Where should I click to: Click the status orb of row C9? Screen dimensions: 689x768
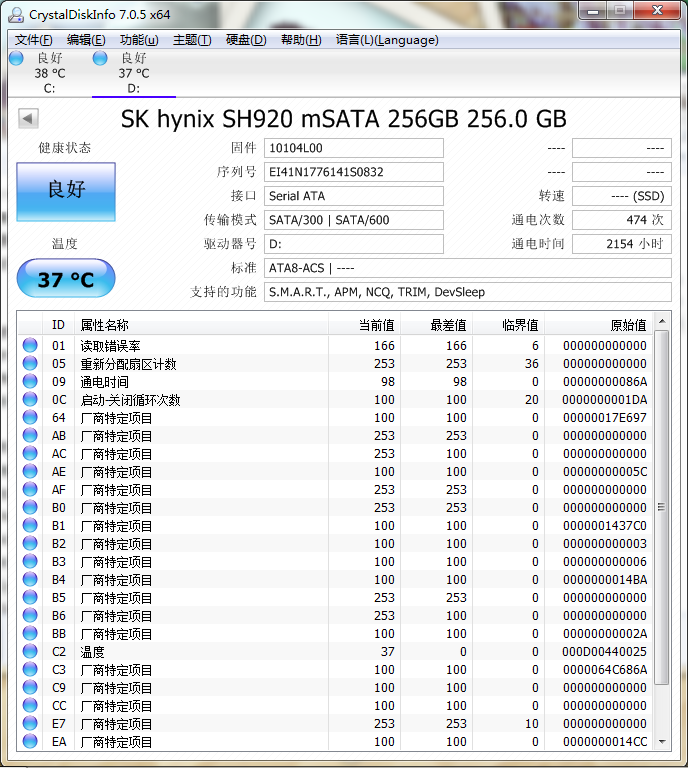[x=30, y=687]
